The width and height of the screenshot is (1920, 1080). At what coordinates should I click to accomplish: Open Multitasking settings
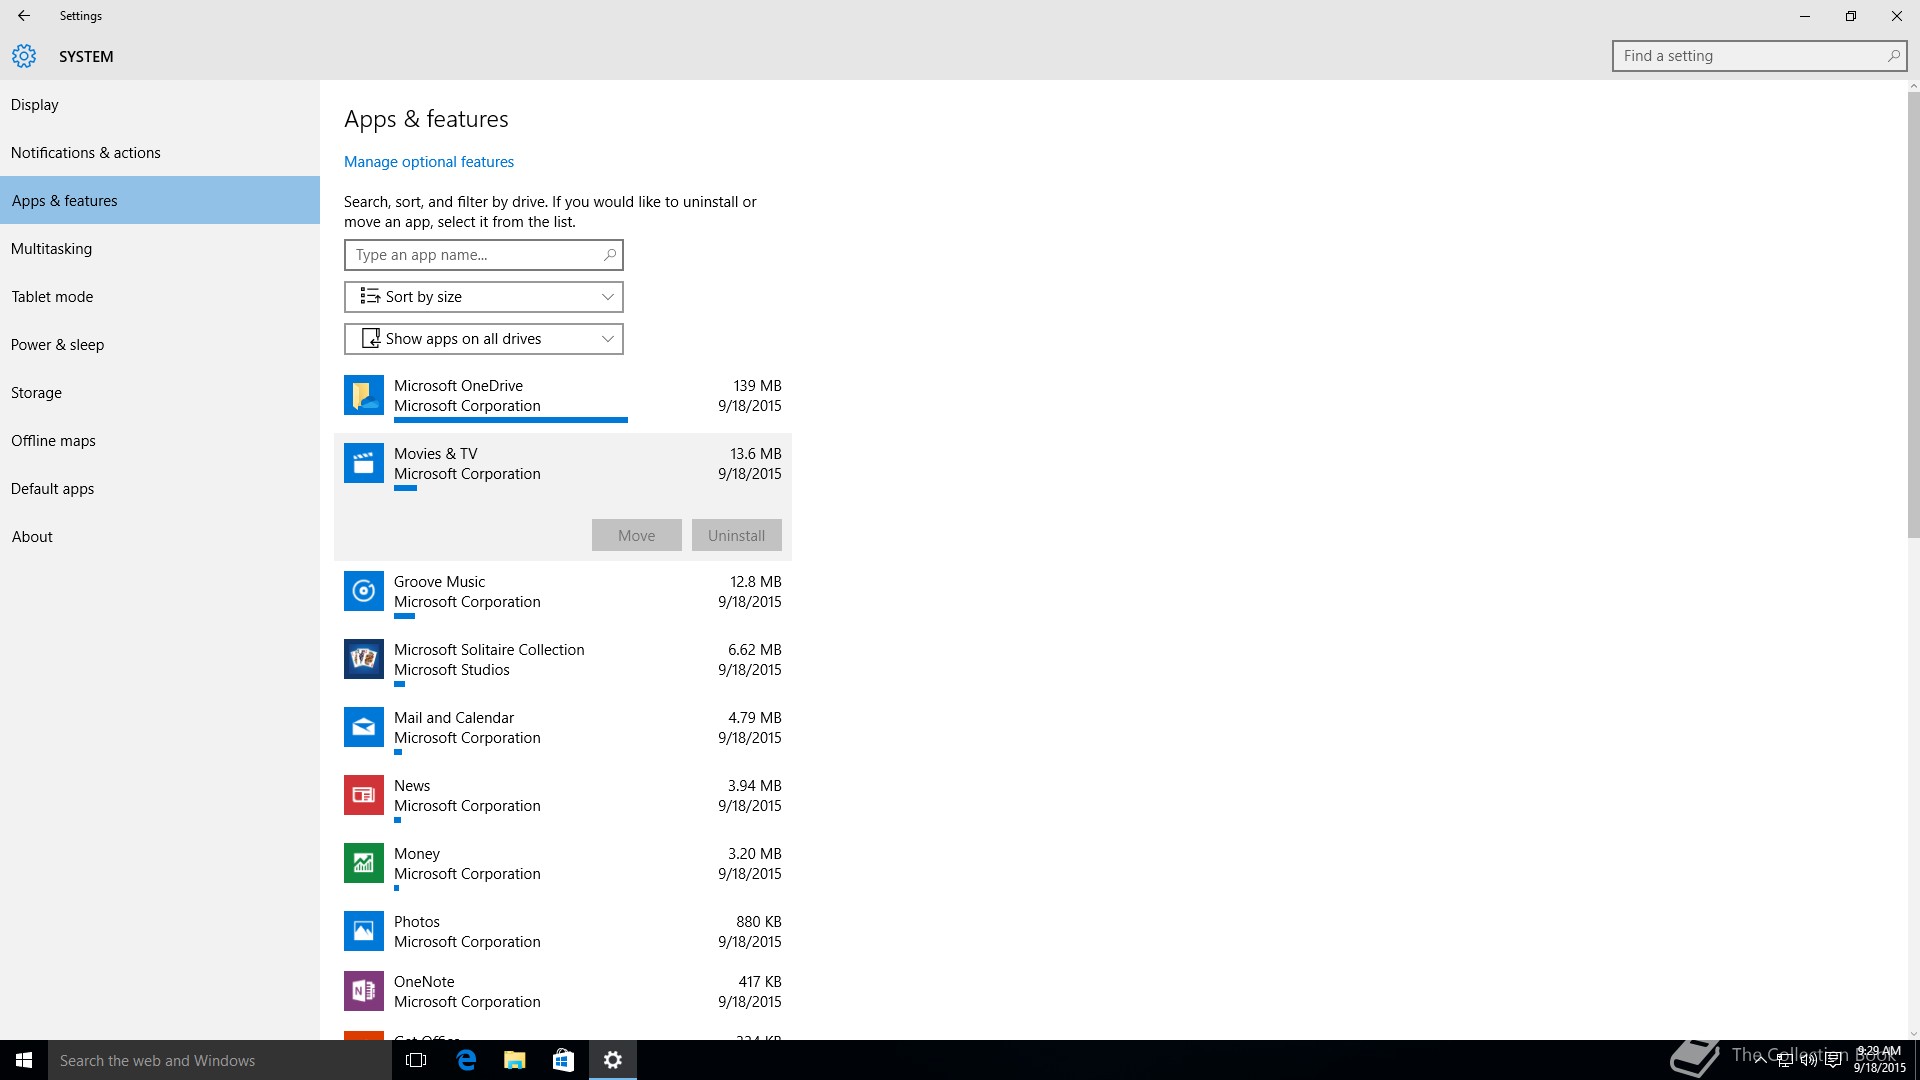(160, 249)
